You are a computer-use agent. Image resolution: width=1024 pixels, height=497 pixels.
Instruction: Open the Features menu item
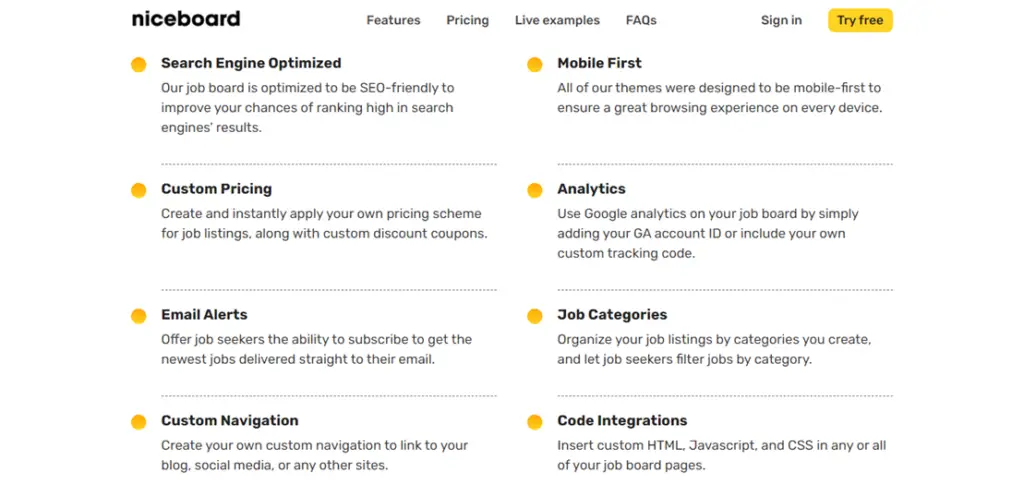pos(393,20)
